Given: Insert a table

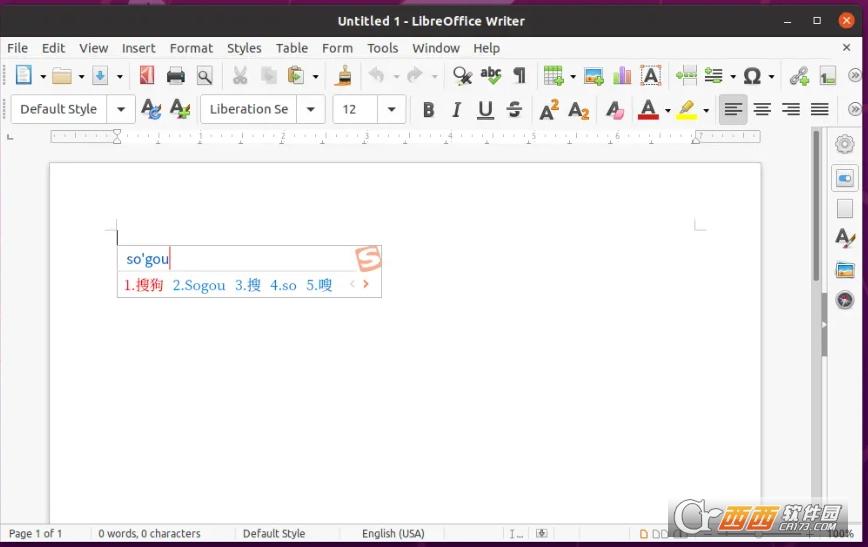Looking at the screenshot, I should coord(553,76).
